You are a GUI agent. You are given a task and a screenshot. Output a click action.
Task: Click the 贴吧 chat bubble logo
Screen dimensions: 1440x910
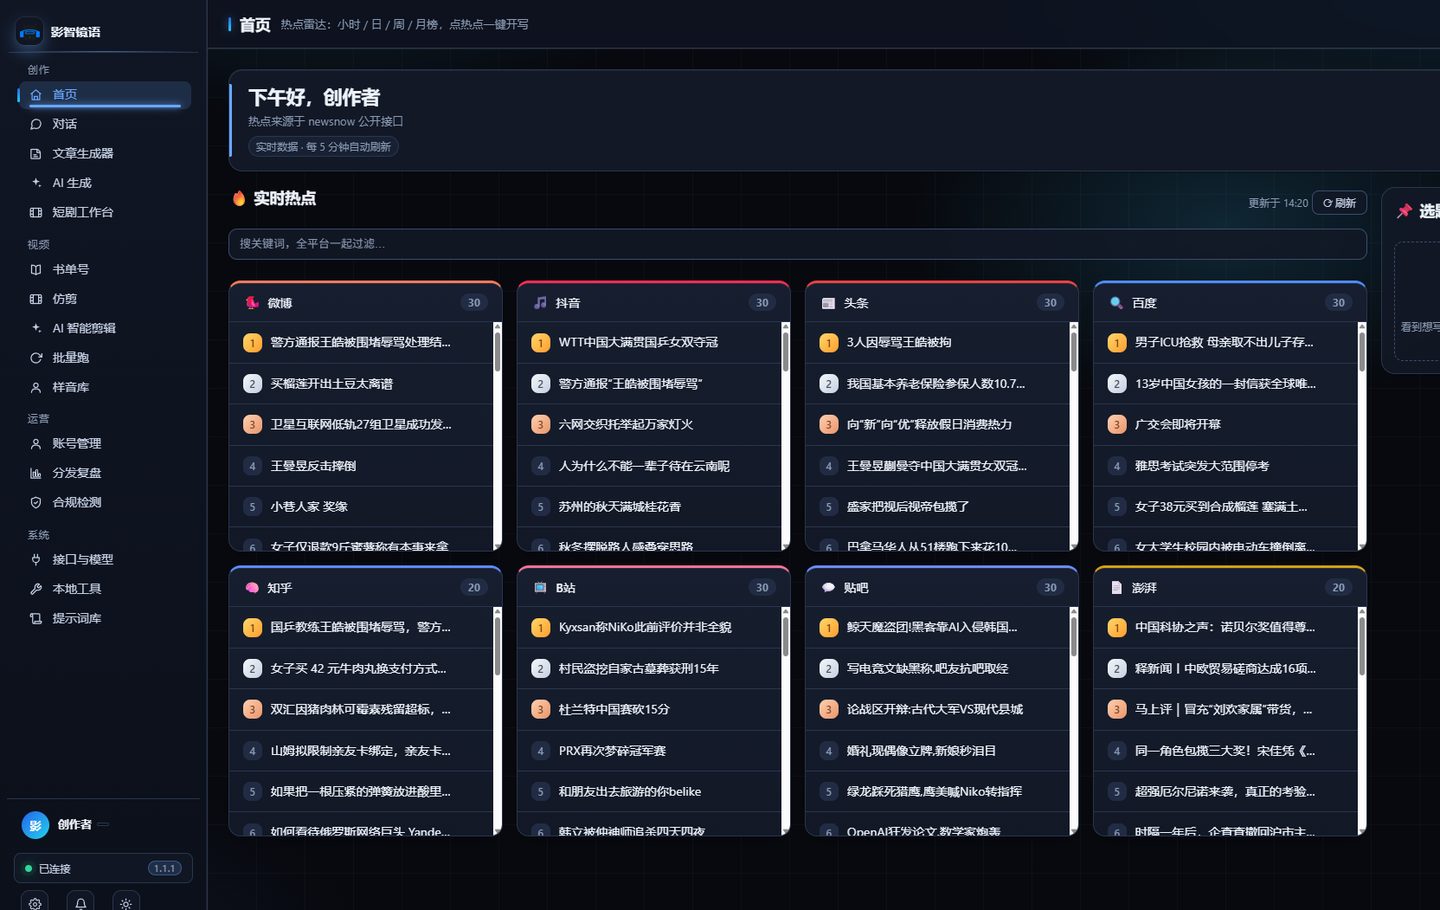coord(828,588)
